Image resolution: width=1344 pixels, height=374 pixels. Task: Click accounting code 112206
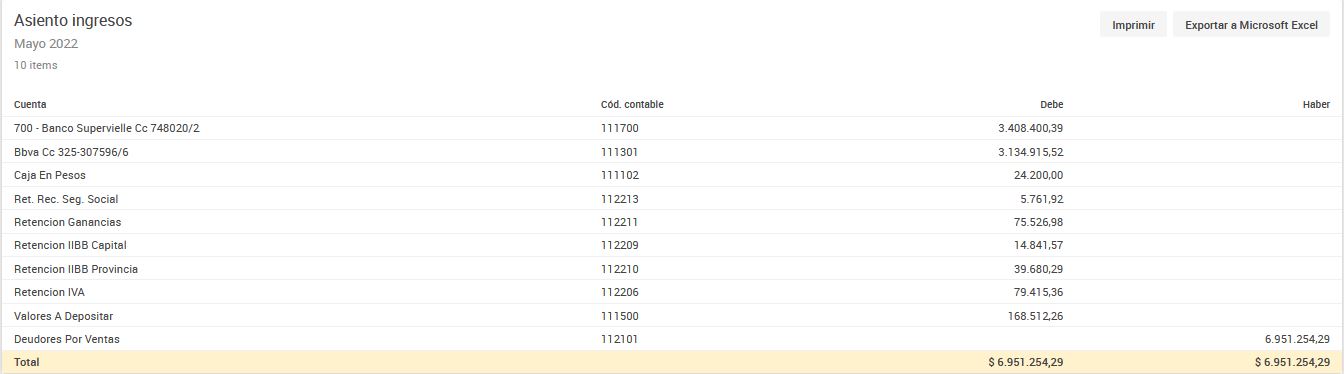coord(619,292)
